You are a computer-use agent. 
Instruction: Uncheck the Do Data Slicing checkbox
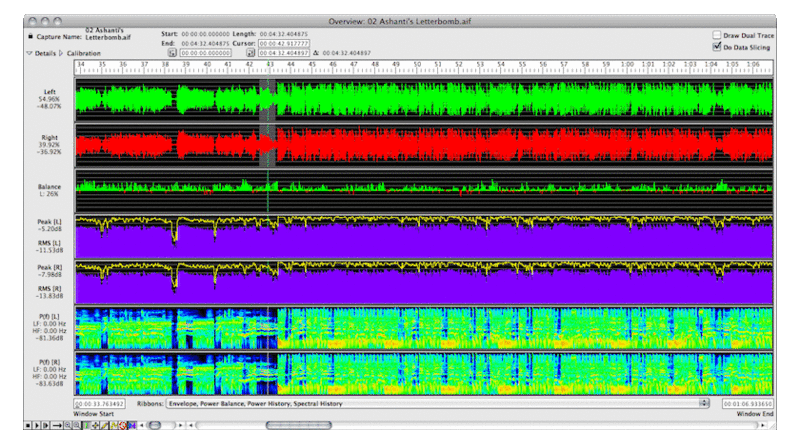click(717, 46)
